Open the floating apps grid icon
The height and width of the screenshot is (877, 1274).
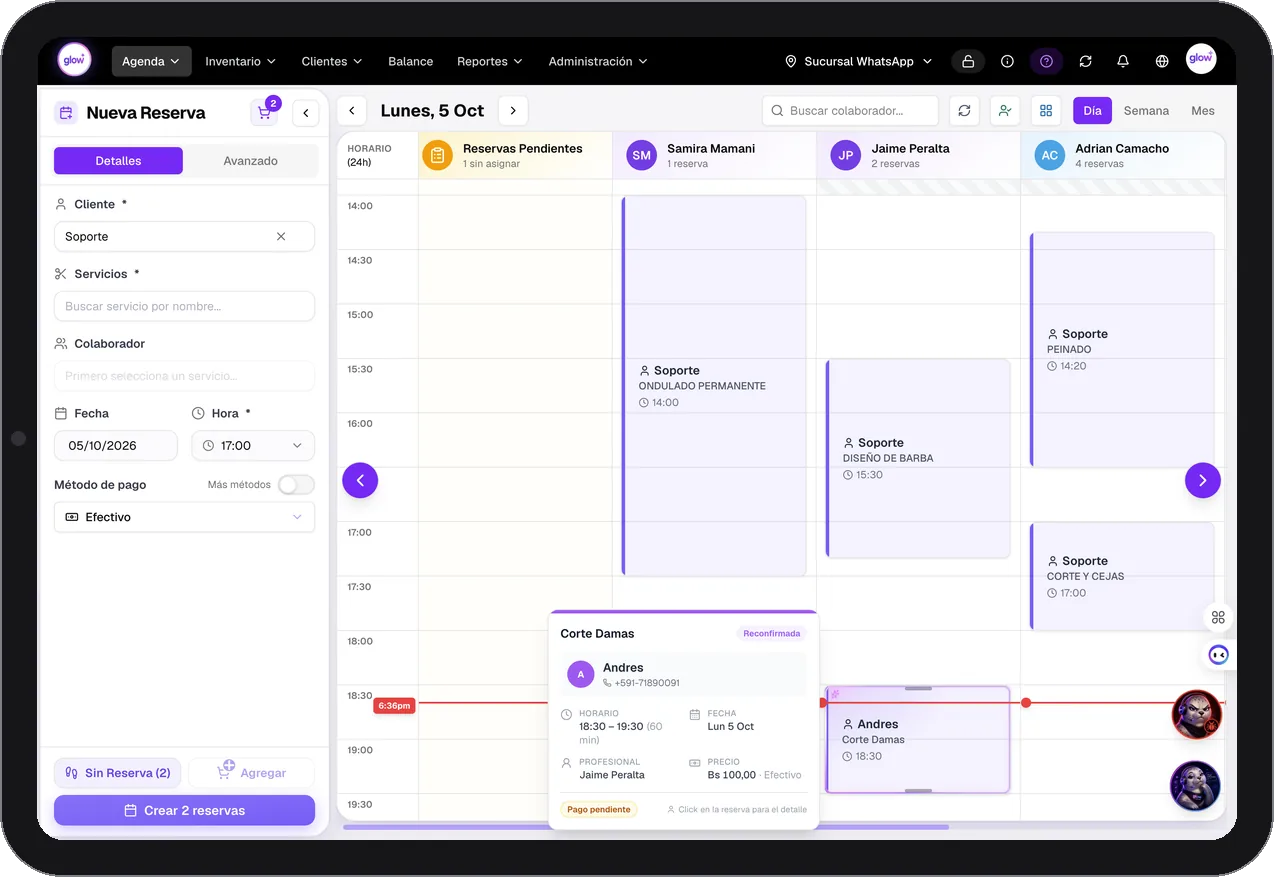point(1218,618)
